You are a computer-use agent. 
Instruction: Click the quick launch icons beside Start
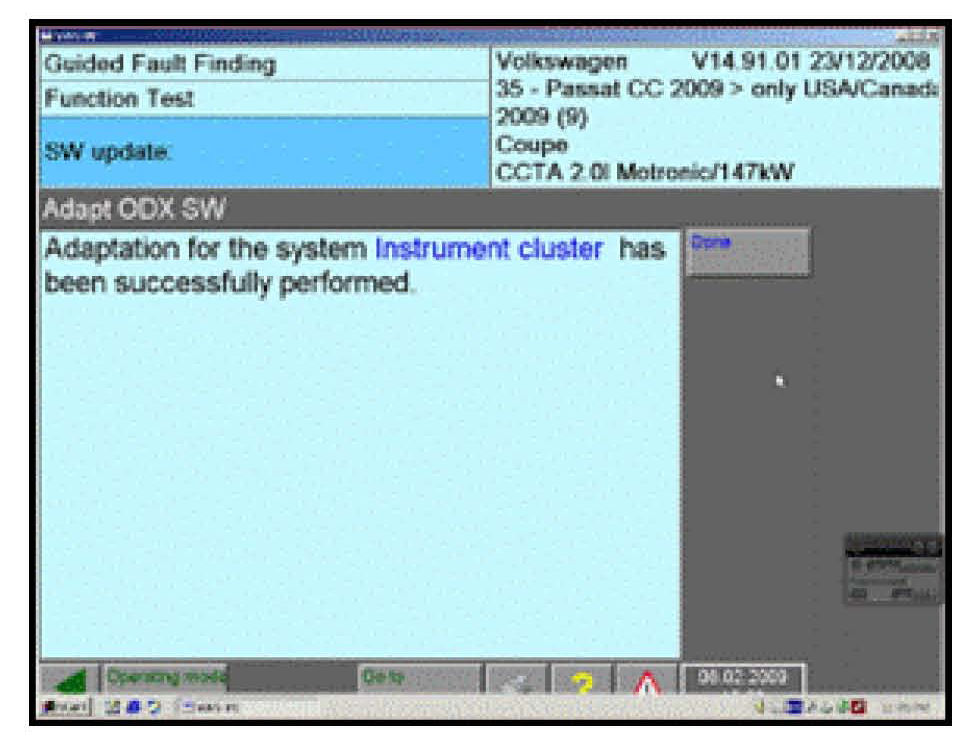point(124,708)
